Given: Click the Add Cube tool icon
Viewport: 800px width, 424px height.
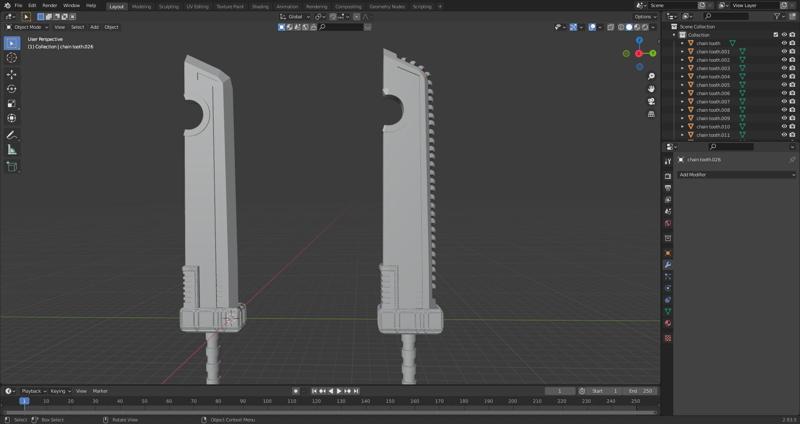Looking at the screenshot, I should click(12, 166).
